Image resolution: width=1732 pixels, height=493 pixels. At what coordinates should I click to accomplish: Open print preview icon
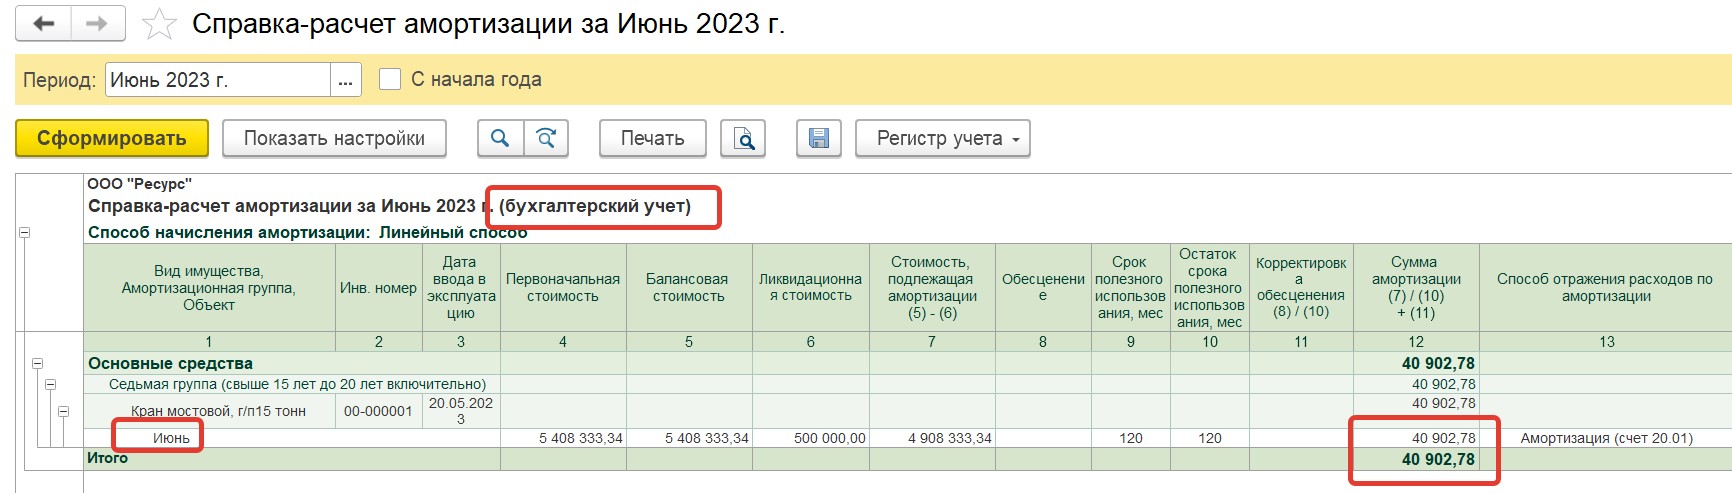[743, 138]
